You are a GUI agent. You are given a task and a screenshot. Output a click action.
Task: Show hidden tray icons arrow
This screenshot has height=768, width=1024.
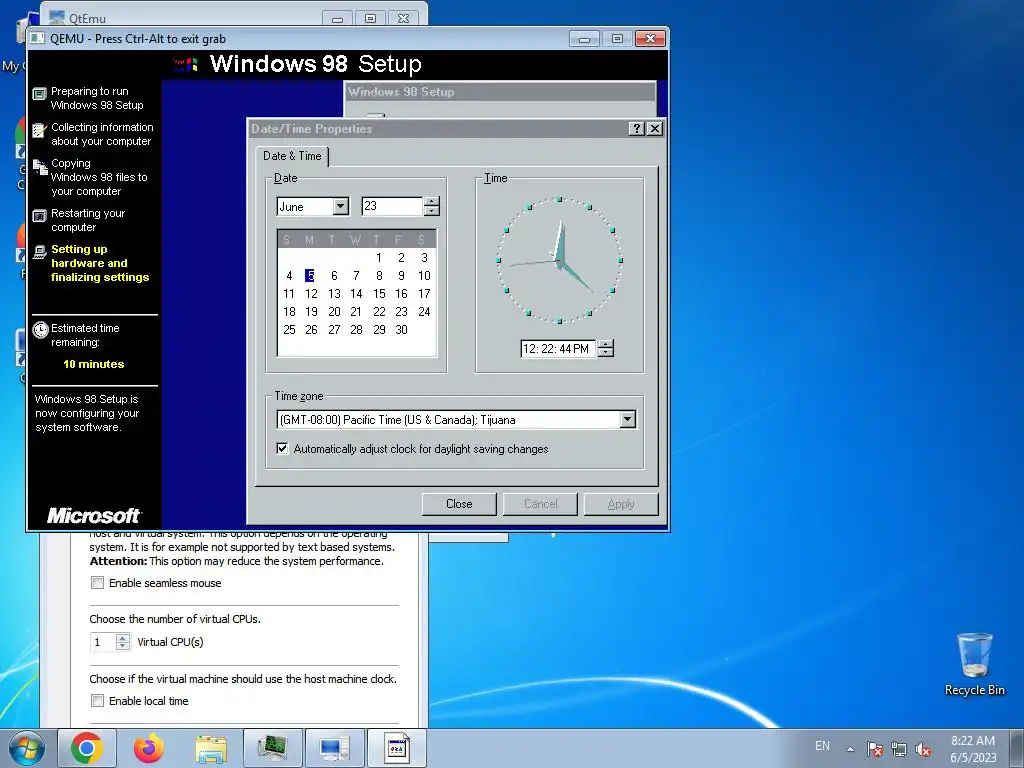(x=850, y=749)
